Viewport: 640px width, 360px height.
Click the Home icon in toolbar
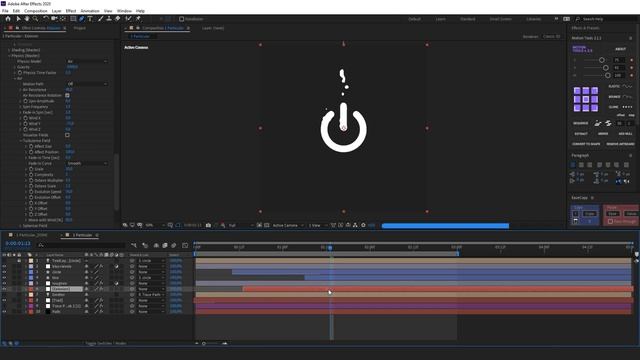8,19
